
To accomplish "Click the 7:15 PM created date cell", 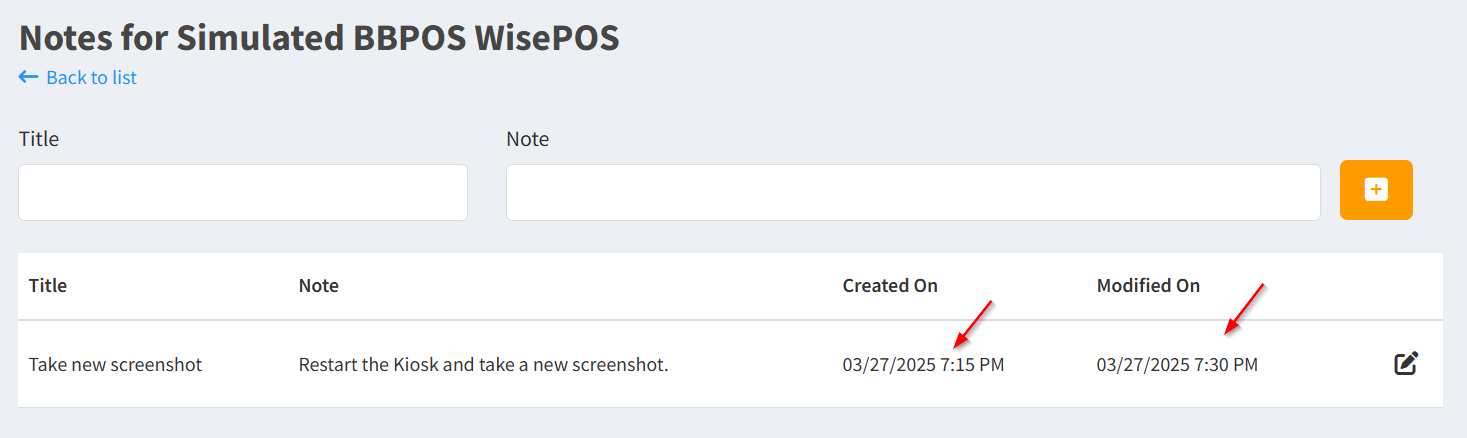I will 923,365.
